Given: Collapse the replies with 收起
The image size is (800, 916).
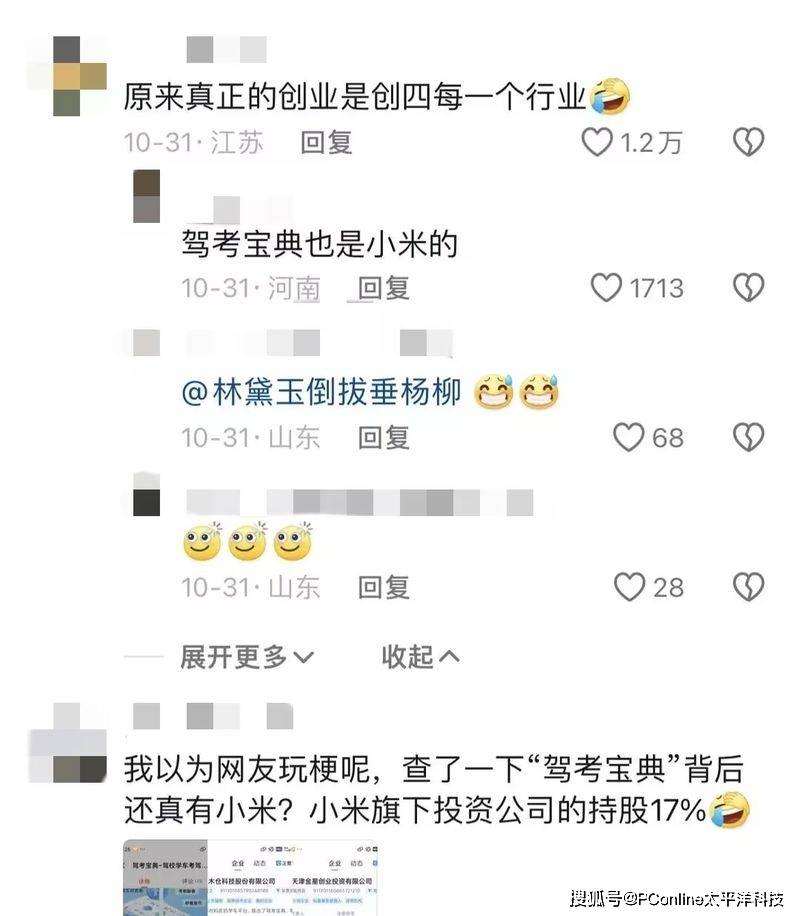Looking at the screenshot, I should coord(420,657).
